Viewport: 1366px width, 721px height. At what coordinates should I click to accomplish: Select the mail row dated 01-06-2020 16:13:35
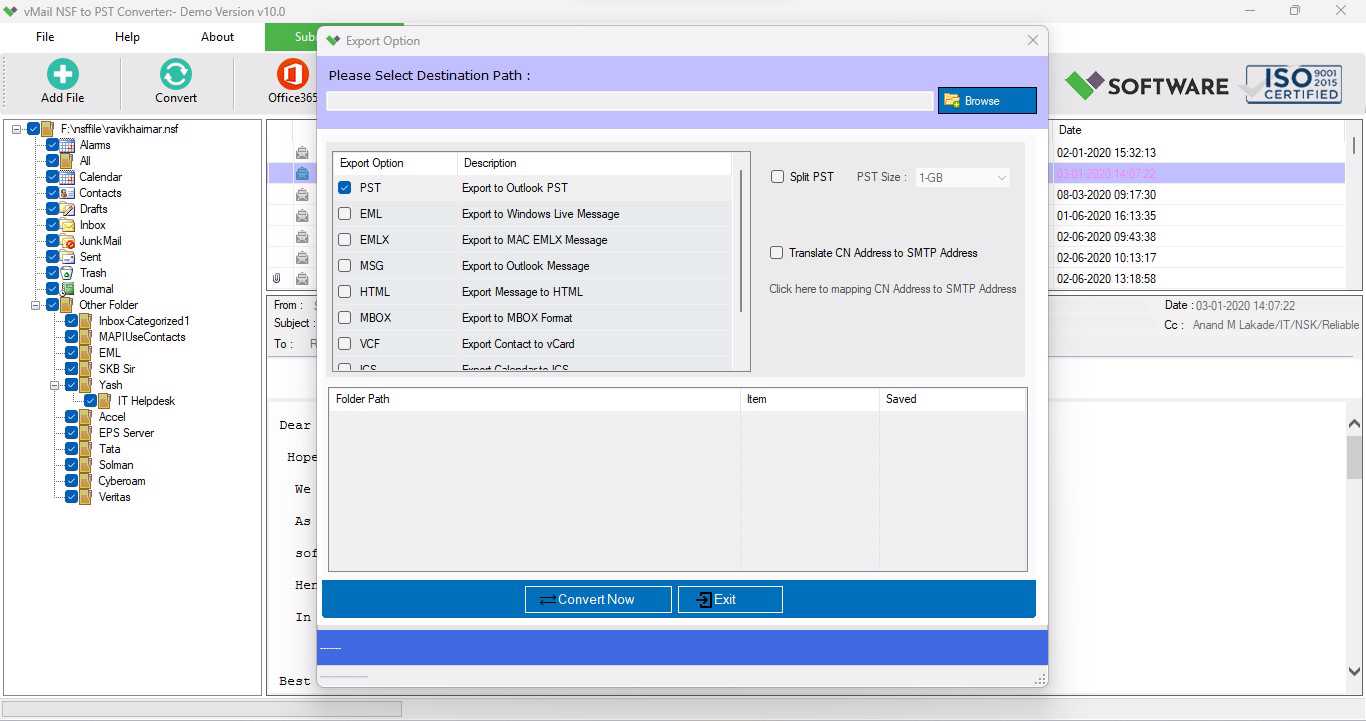point(1106,216)
